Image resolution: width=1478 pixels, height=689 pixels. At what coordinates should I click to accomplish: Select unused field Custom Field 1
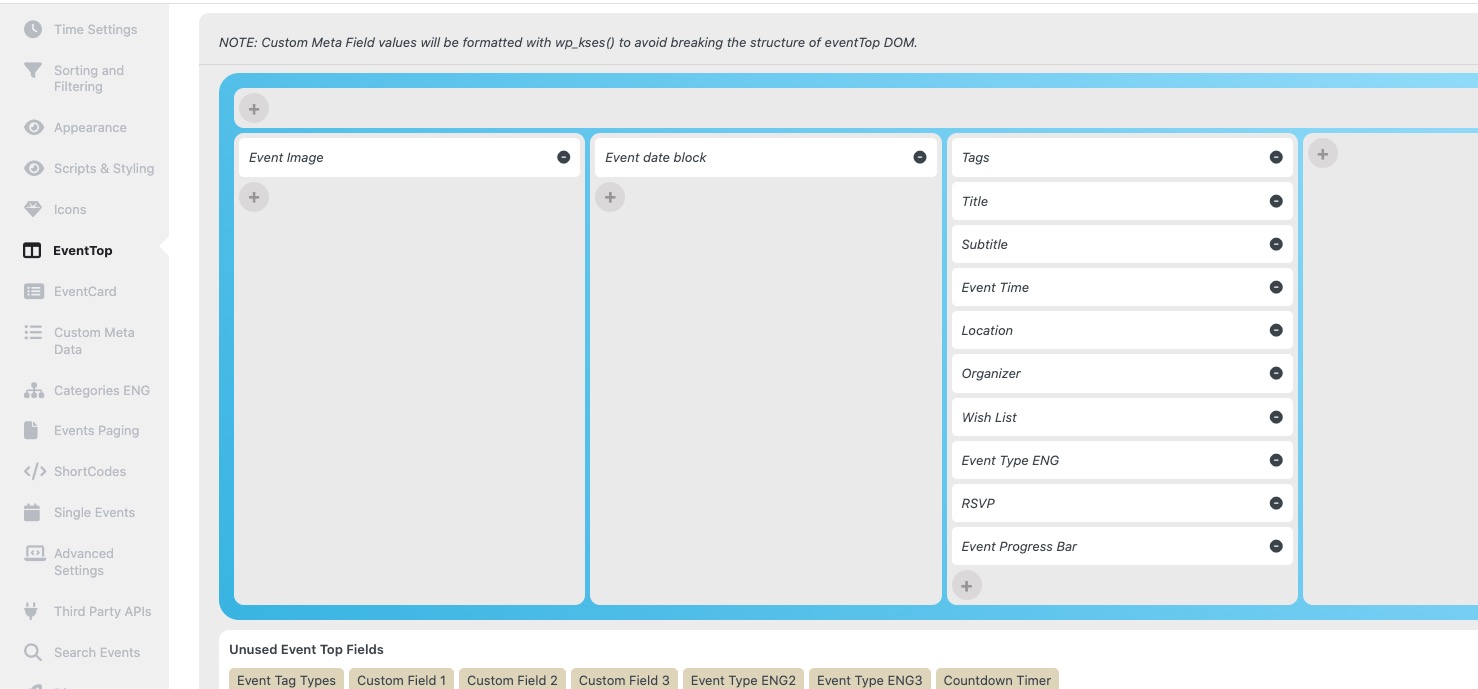point(402,680)
